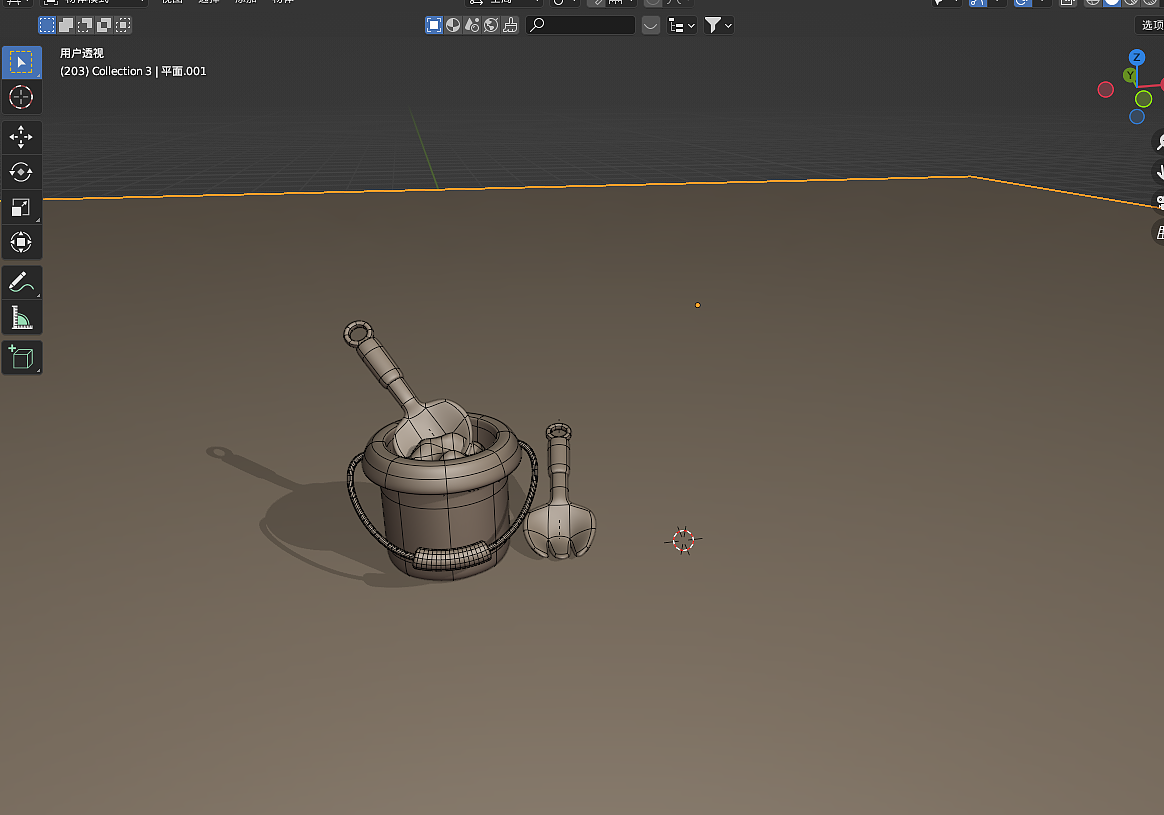The height and width of the screenshot is (815, 1164).
Task: Switch selection mode to intersect
Action: (124, 25)
